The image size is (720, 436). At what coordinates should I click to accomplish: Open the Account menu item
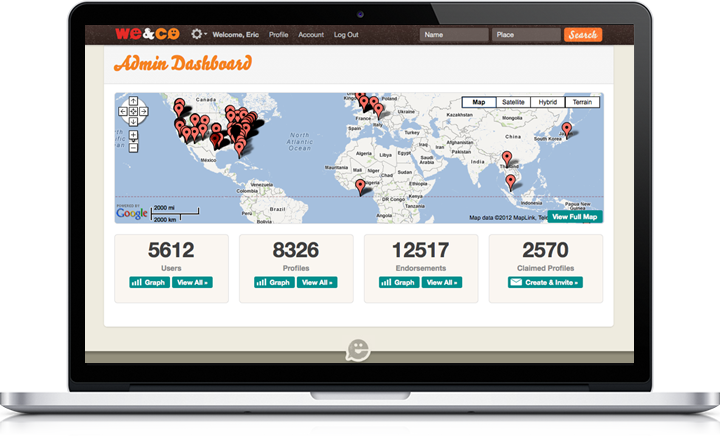click(x=311, y=35)
